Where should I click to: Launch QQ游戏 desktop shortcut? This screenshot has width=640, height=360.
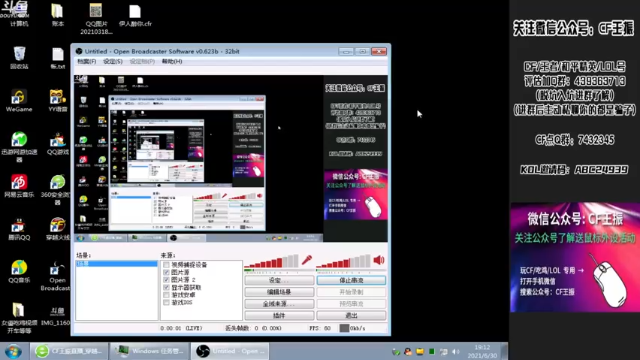(58, 144)
